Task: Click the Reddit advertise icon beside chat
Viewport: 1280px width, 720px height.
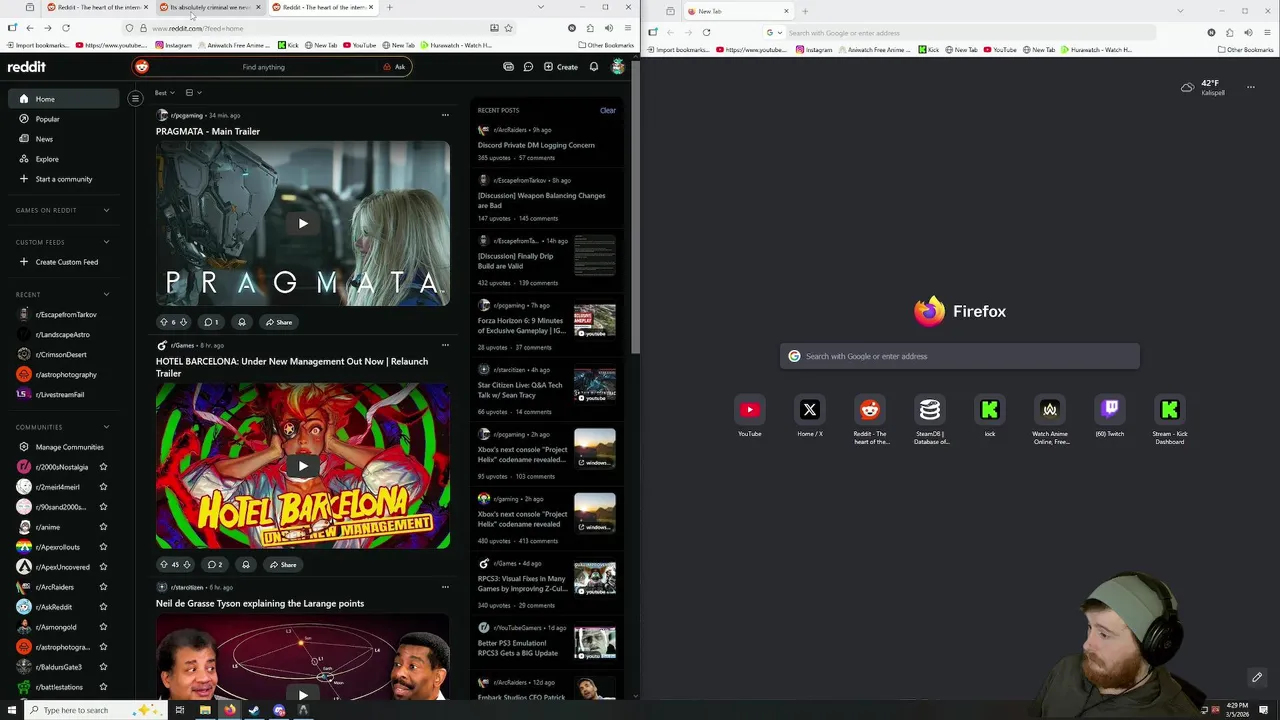Action: [x=508, y=67]
